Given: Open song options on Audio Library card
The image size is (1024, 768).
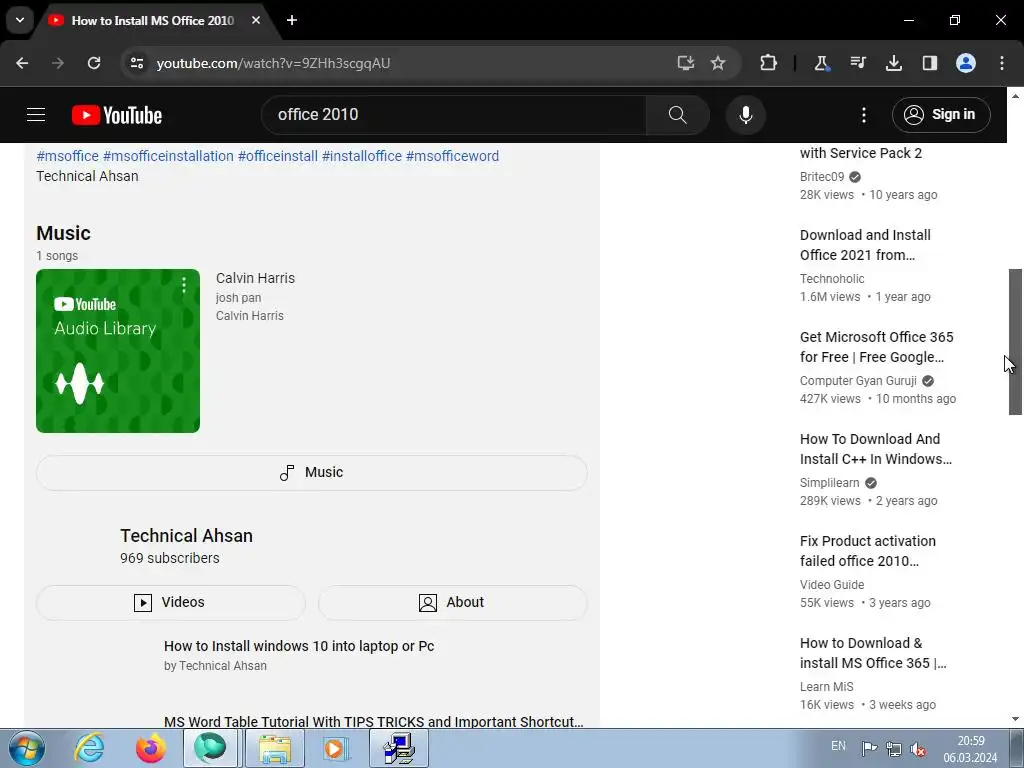Looking at the screenshot, I should (184, 285).
